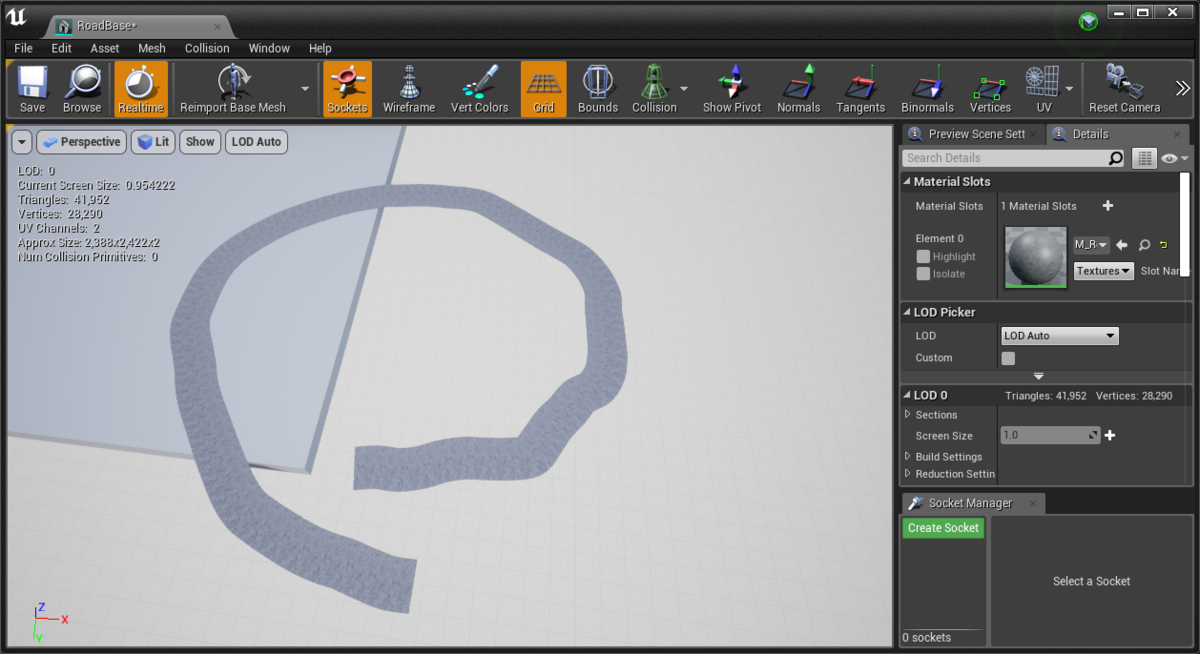Open LOD Auto dropdown in LOD Picker
The width and height of the screenshot is (1200, 654).
(1060, 336)
